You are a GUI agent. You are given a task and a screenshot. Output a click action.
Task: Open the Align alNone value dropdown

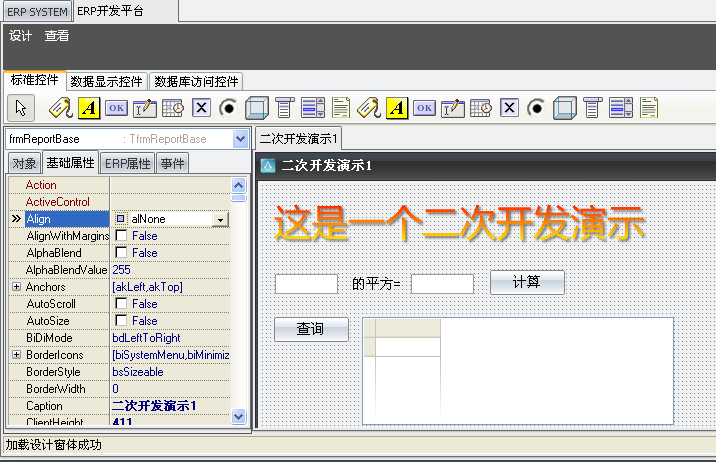coord(220,220)
